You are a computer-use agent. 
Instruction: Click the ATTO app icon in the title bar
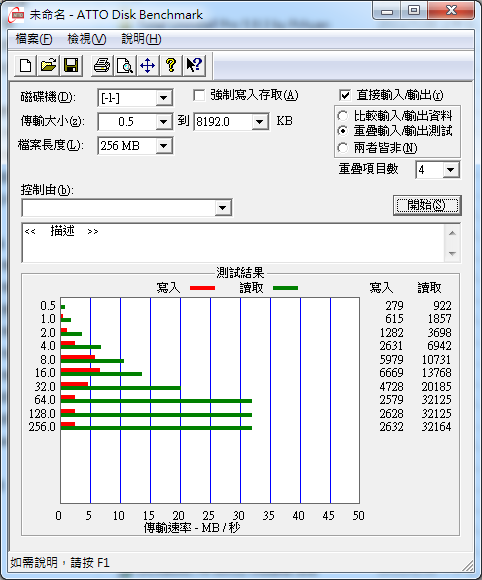click(x=17, y=15)
